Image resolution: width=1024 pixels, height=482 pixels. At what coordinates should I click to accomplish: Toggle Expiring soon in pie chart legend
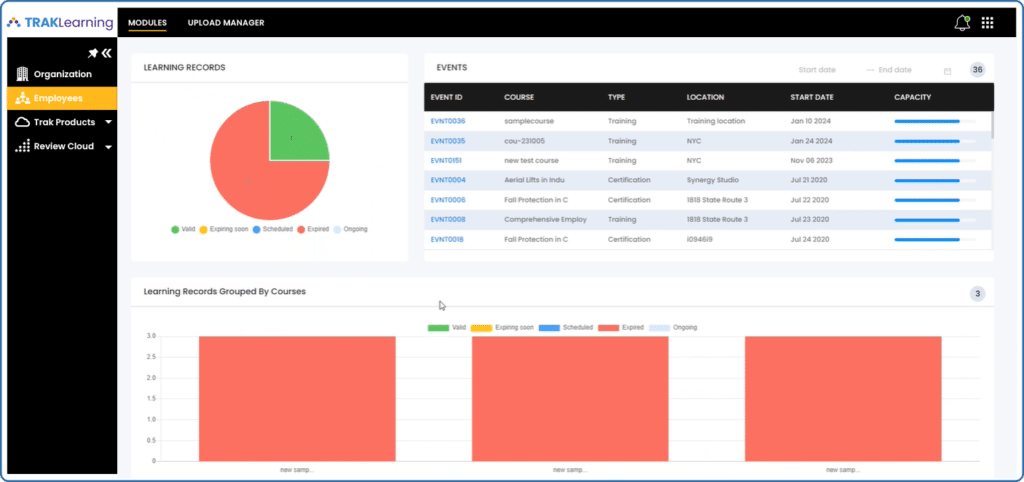point(223,229)
